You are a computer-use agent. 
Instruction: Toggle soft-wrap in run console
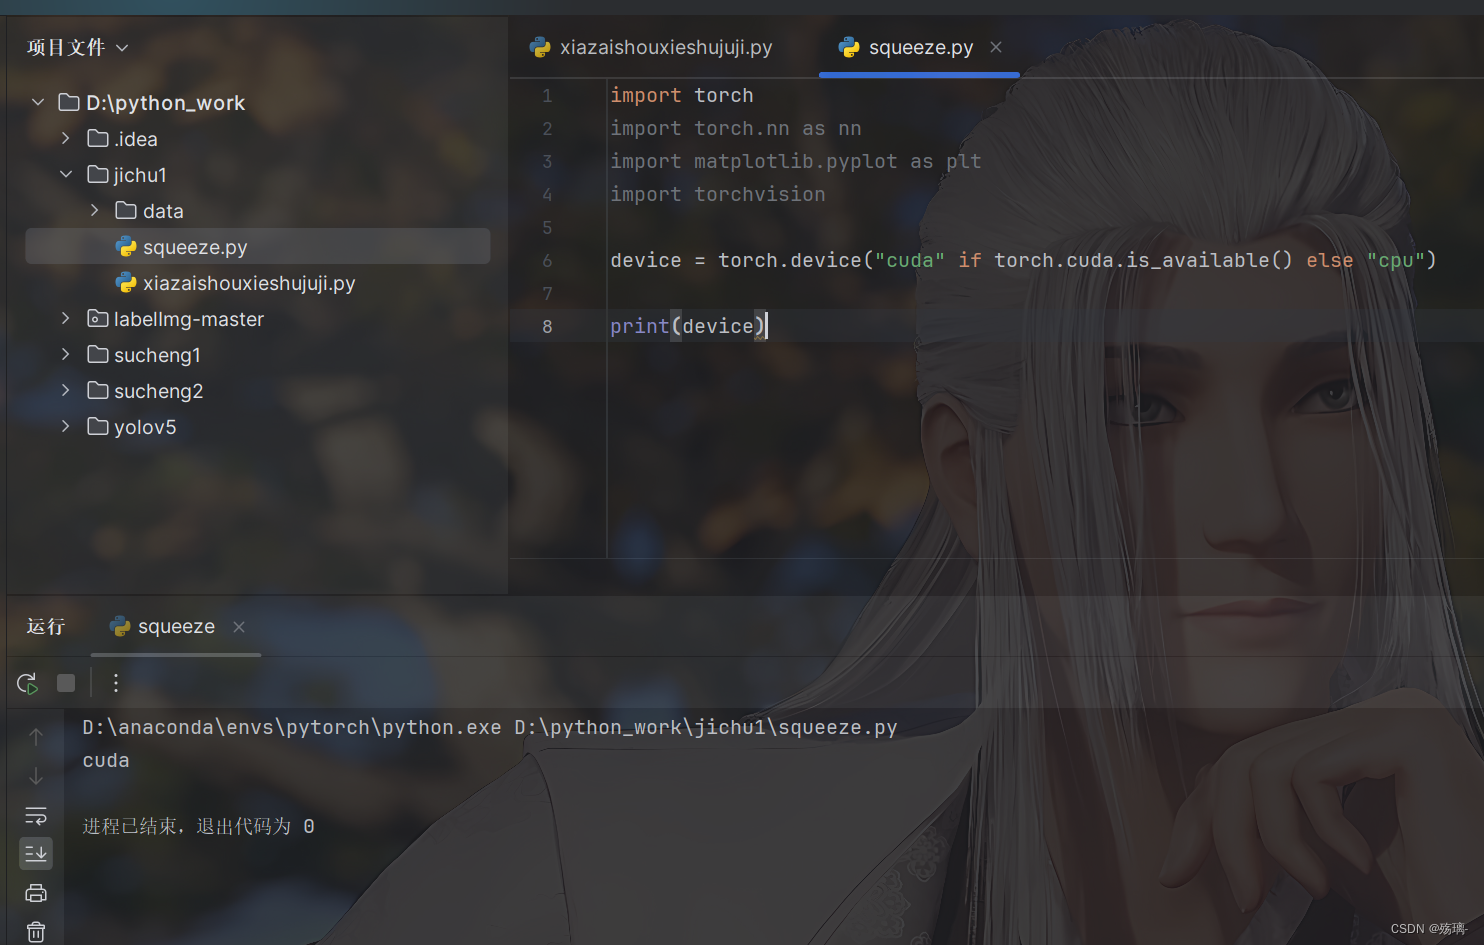tap(36, 815)
